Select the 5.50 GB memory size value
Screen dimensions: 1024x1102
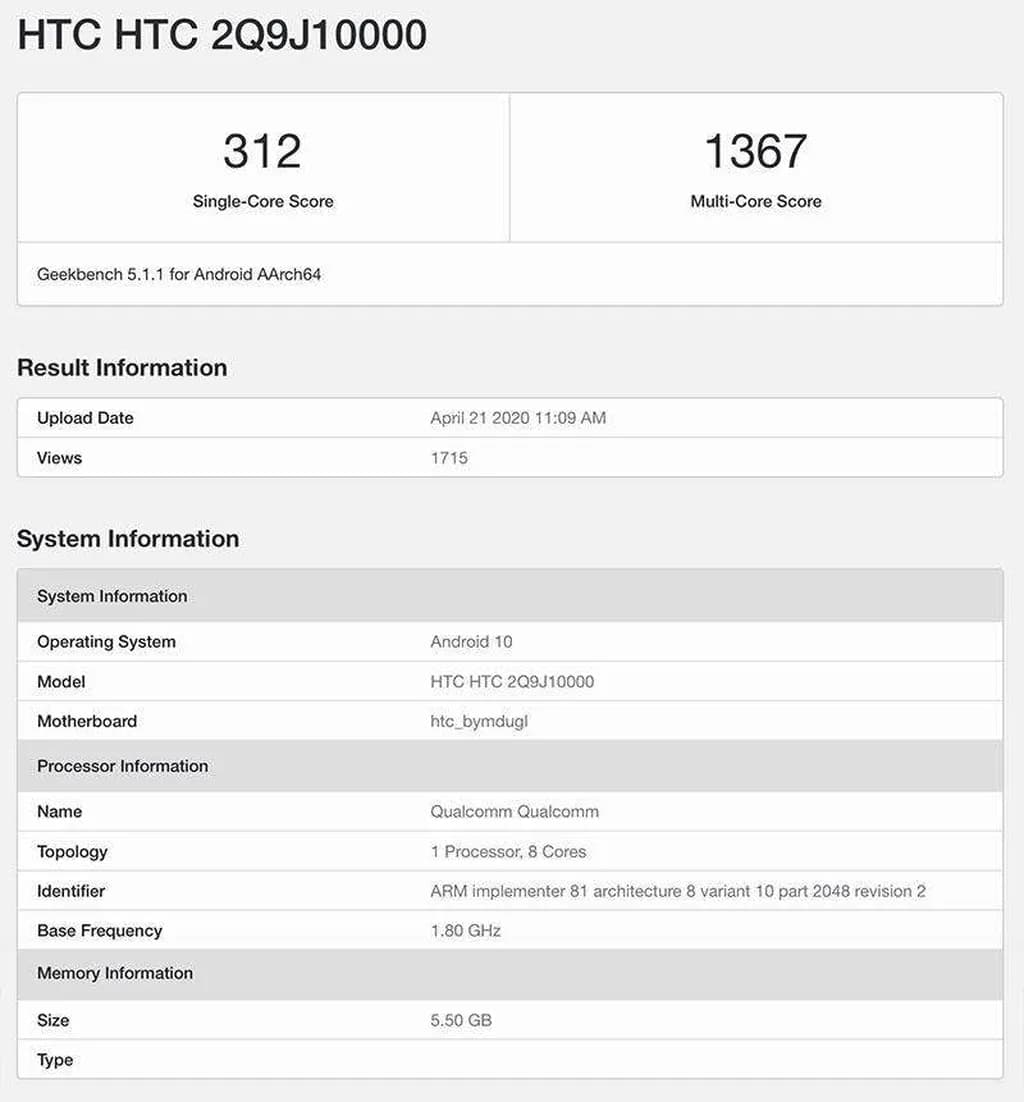tap(461, 1020)
